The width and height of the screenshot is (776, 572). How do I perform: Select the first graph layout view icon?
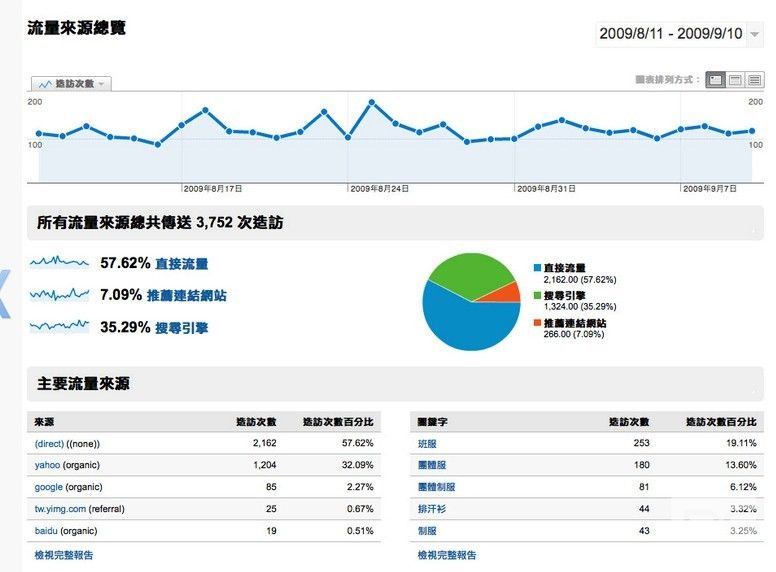click(715, 80)
